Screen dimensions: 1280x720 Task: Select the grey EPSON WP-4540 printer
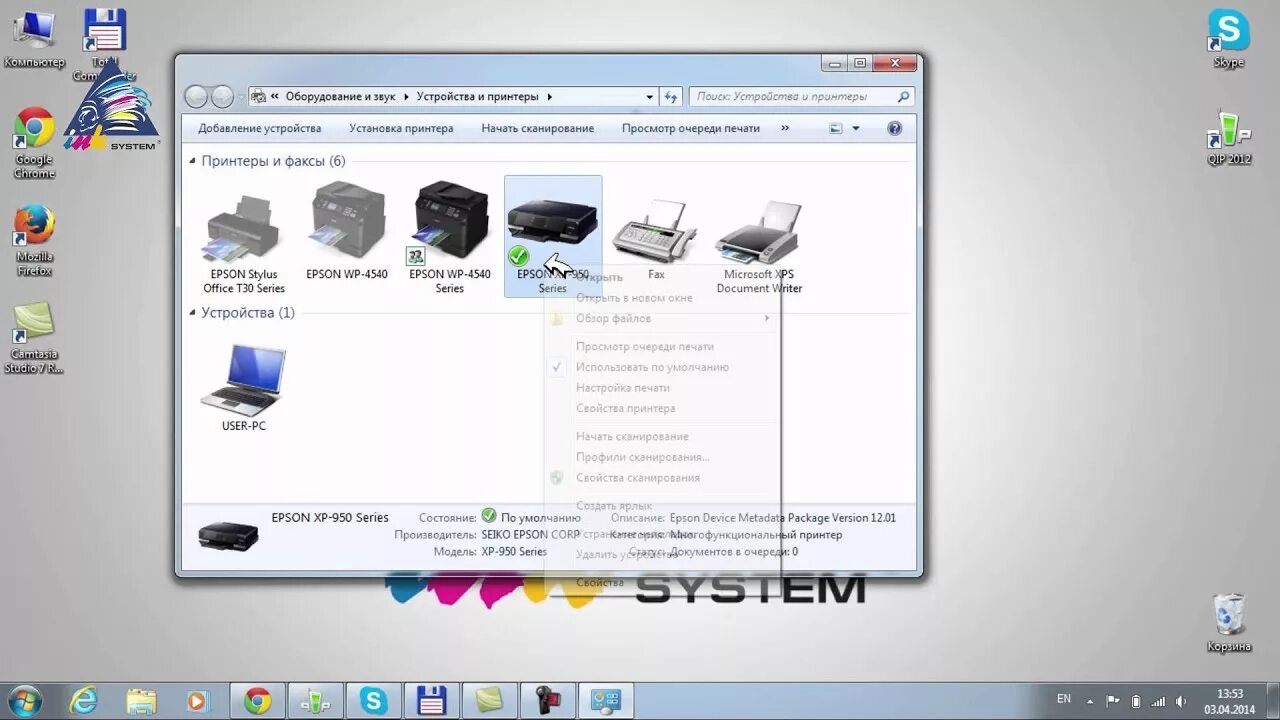pos(347,232)
